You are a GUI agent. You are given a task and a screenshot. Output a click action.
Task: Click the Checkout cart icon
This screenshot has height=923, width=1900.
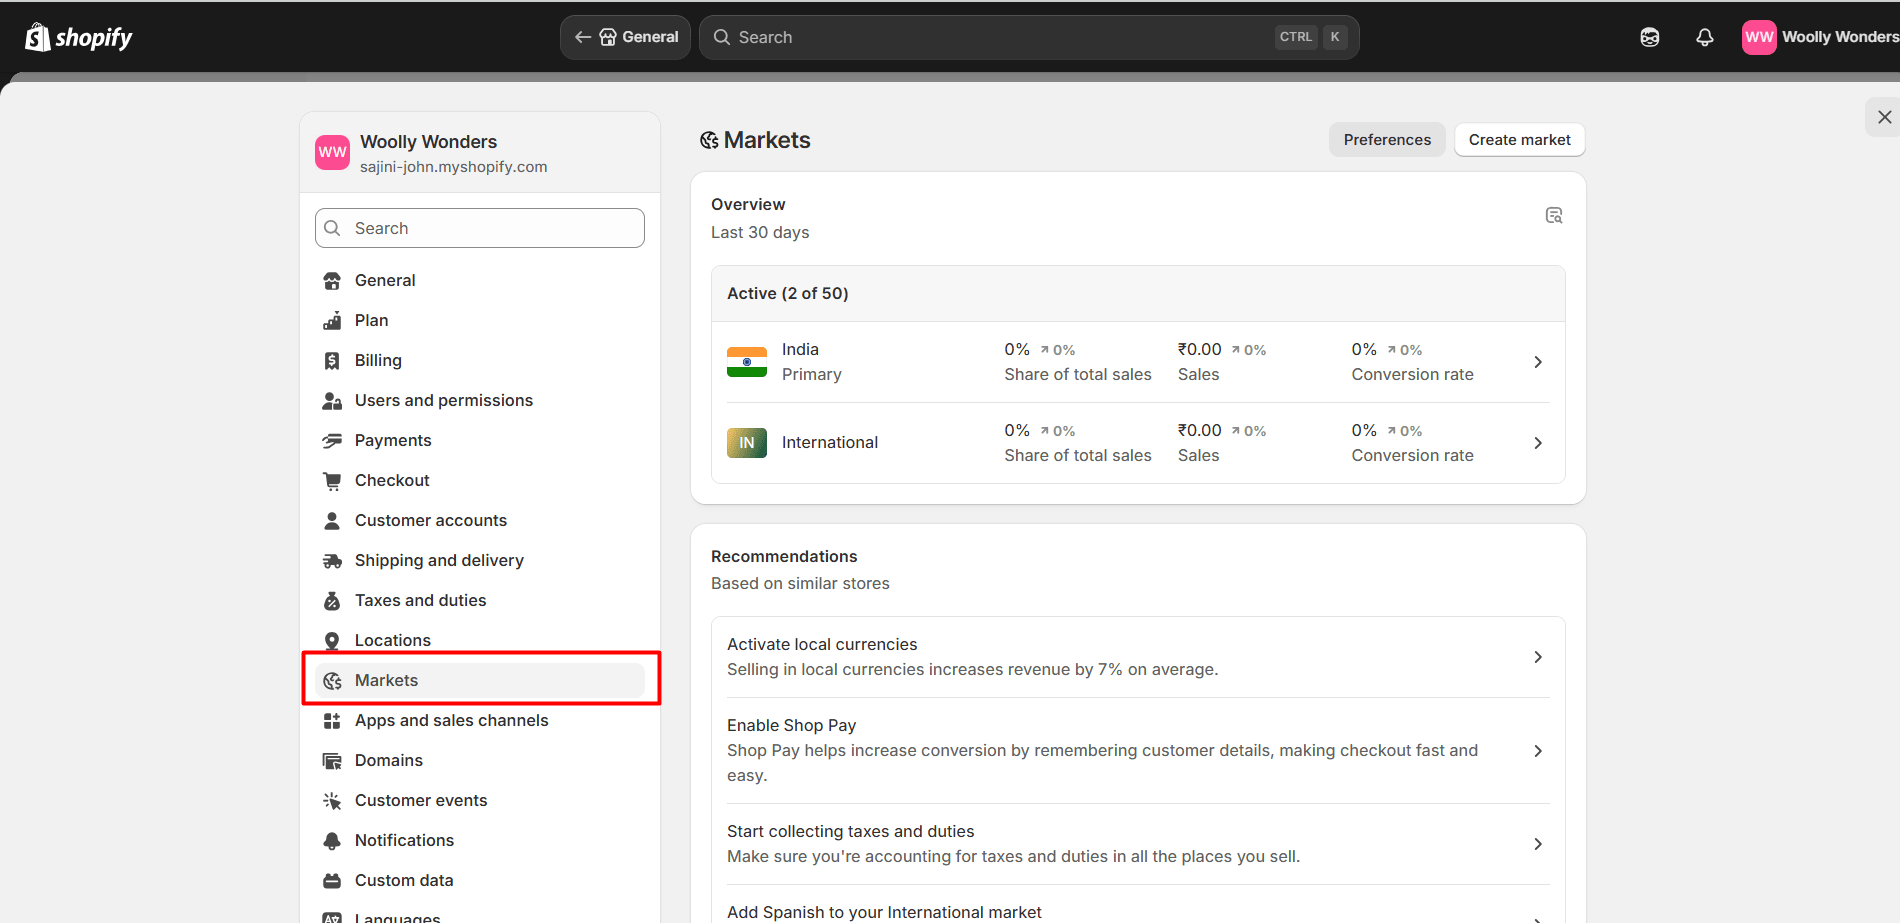pyautogui.click(x=332, y=481)
